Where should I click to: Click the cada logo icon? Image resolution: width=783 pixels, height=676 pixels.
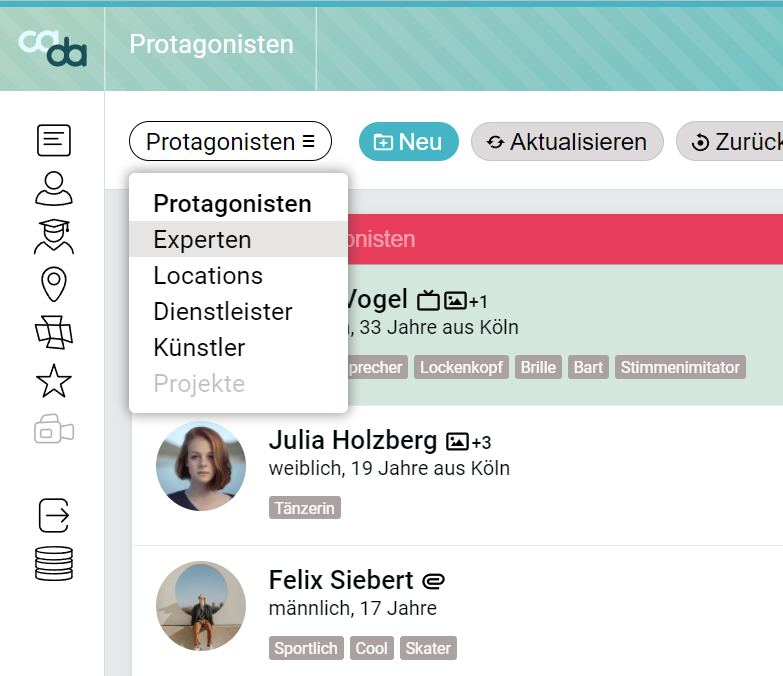(x=52, y=47)
